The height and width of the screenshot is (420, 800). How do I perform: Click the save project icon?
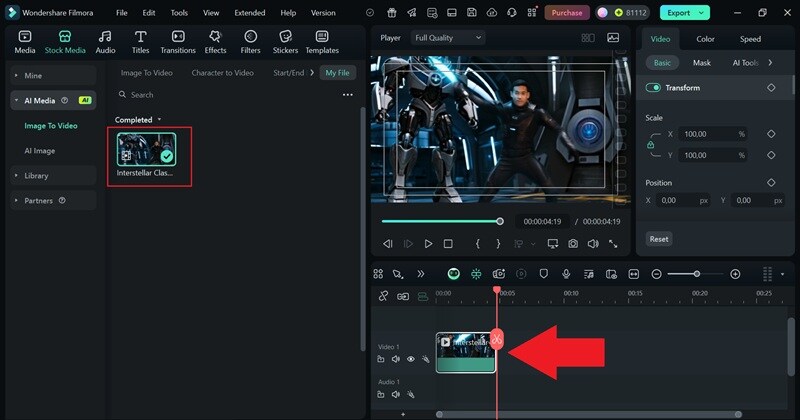click(x=471, y=13)
